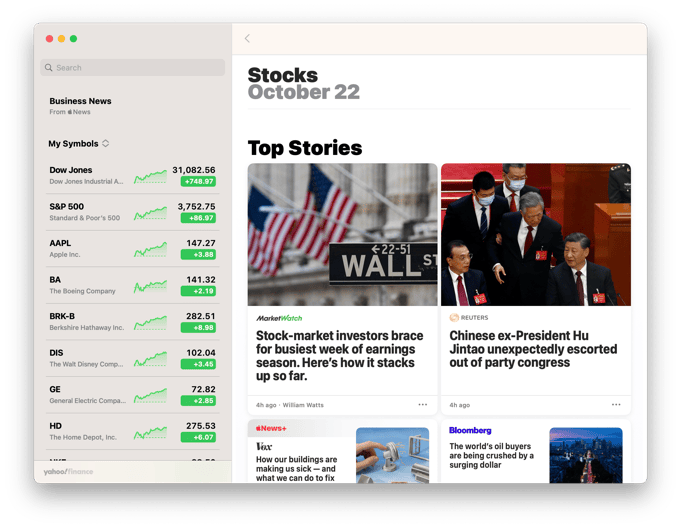Click the search magnifier icon
This screenshot has width=681, height=528.
click(x=49, y=68)
